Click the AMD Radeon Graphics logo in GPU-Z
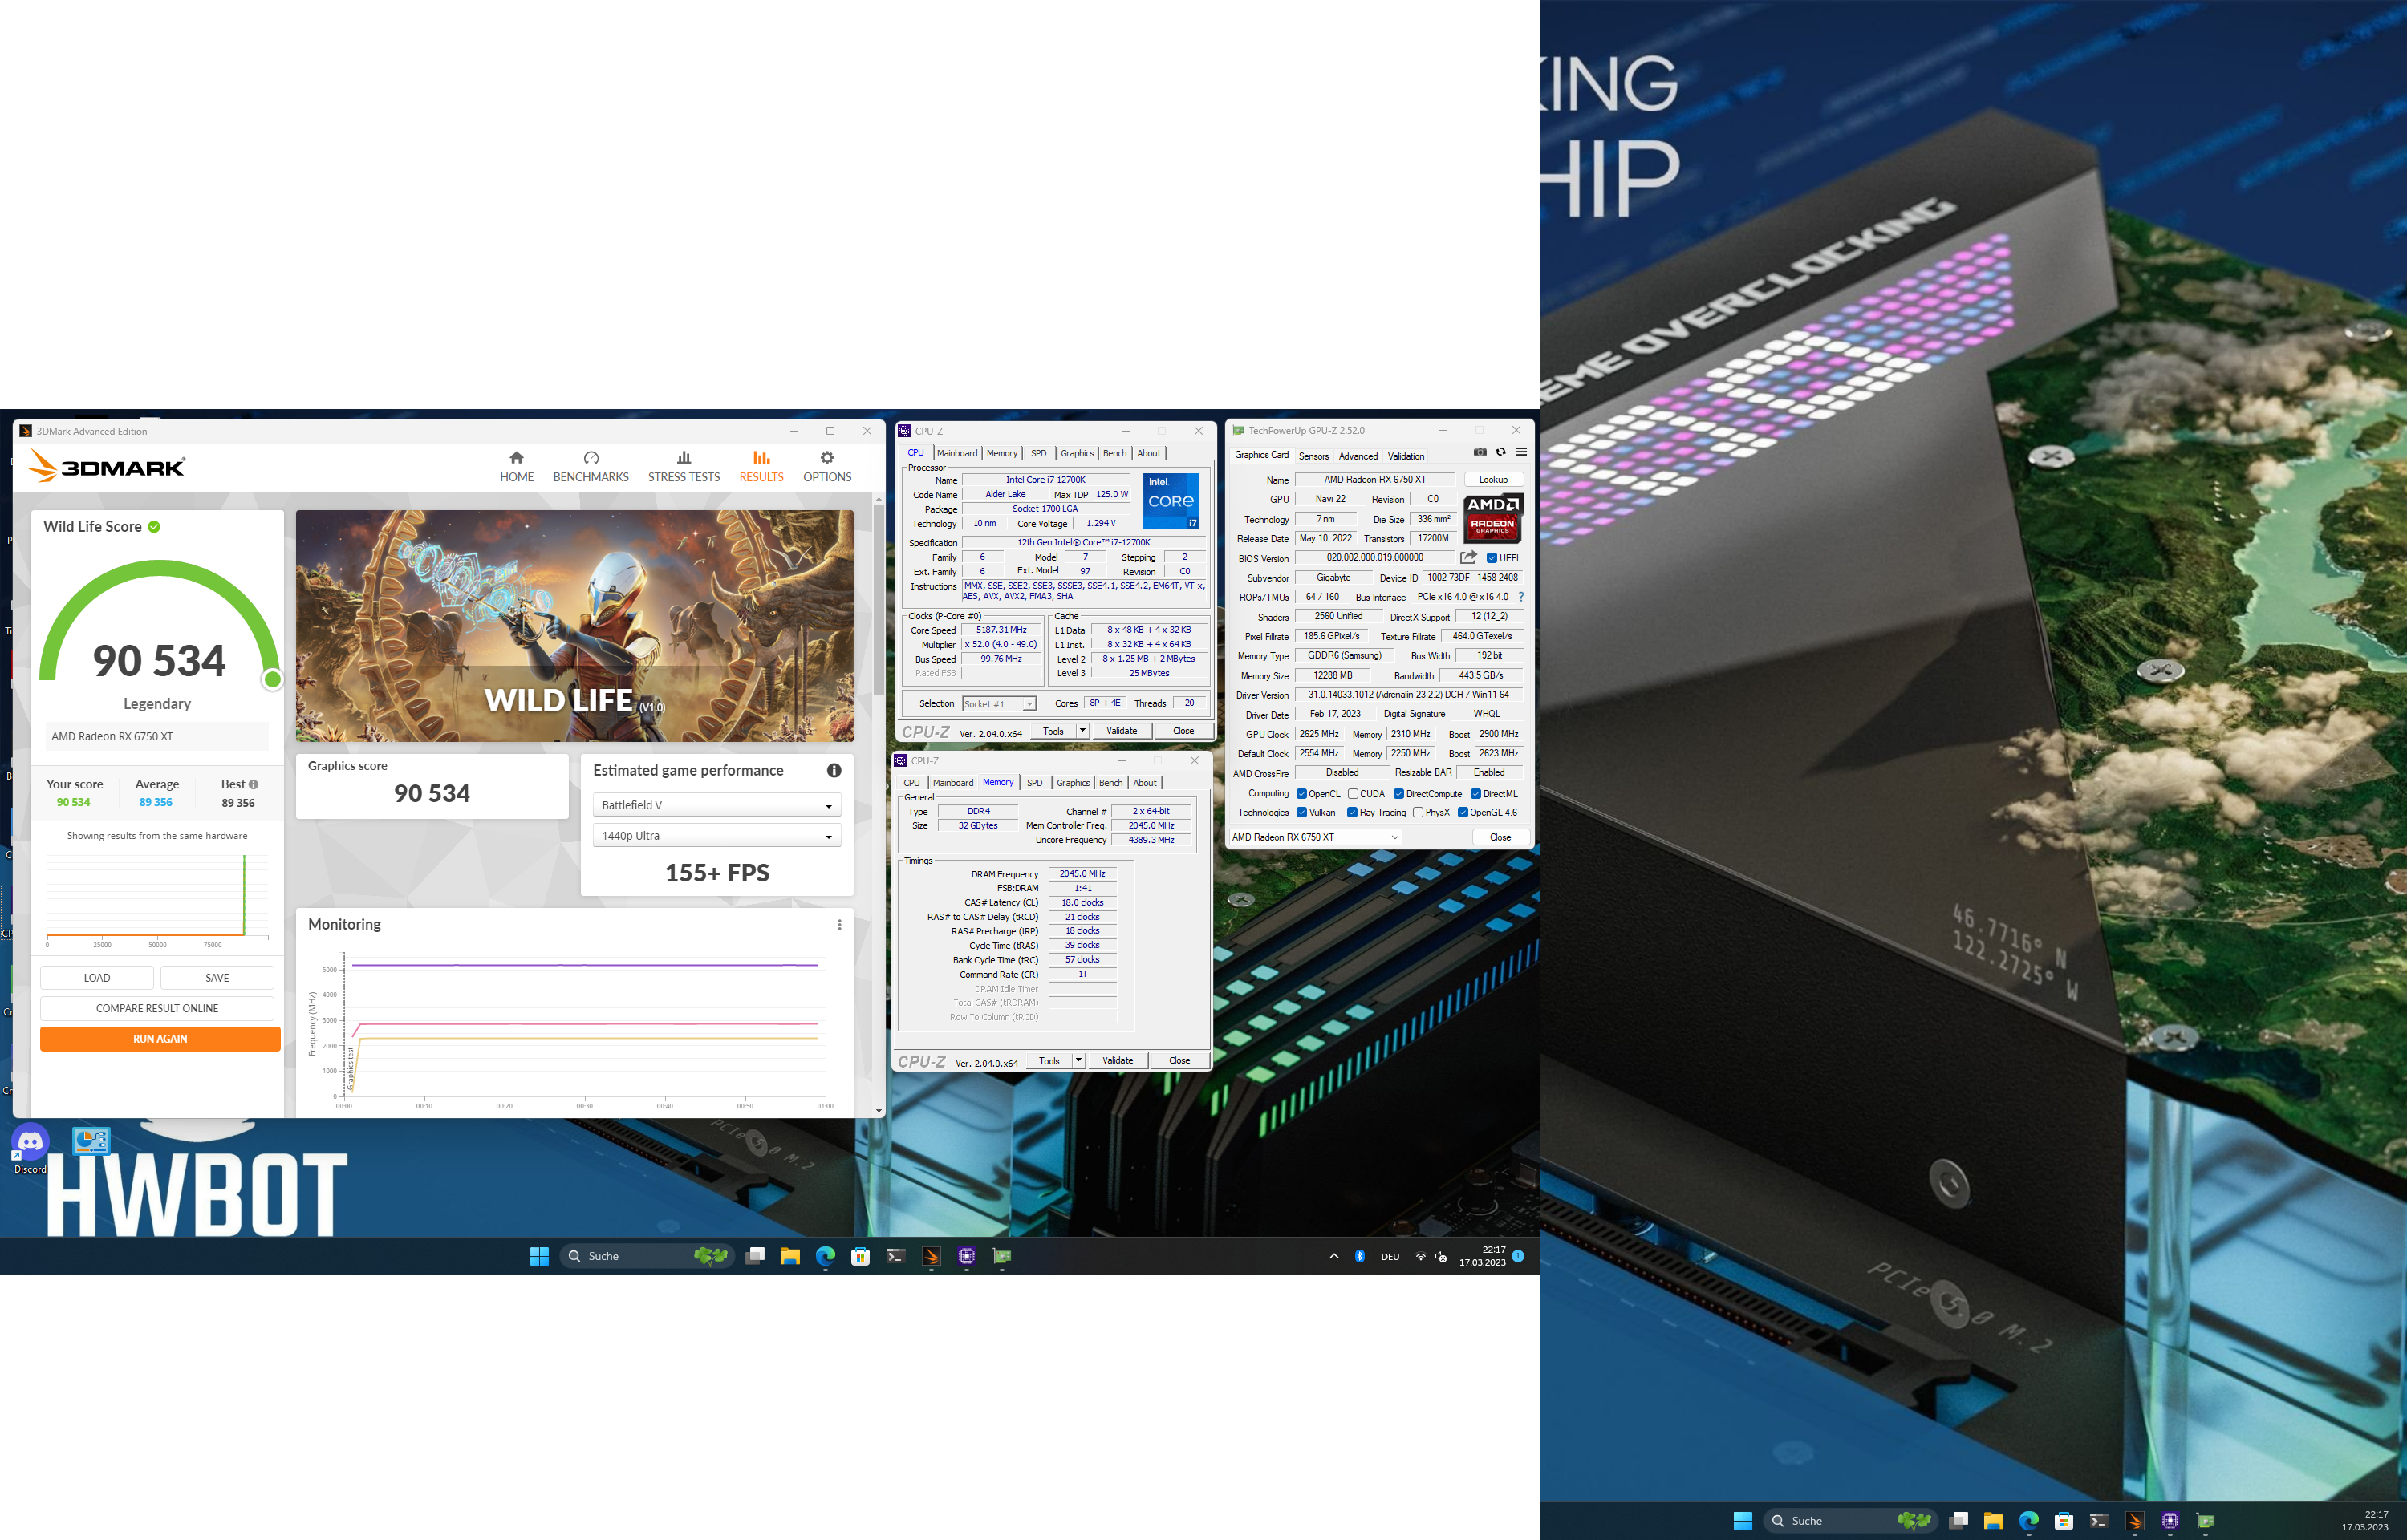Image resolution: width=2407 pixels, height=1540 pixels. coord(1492,518)
